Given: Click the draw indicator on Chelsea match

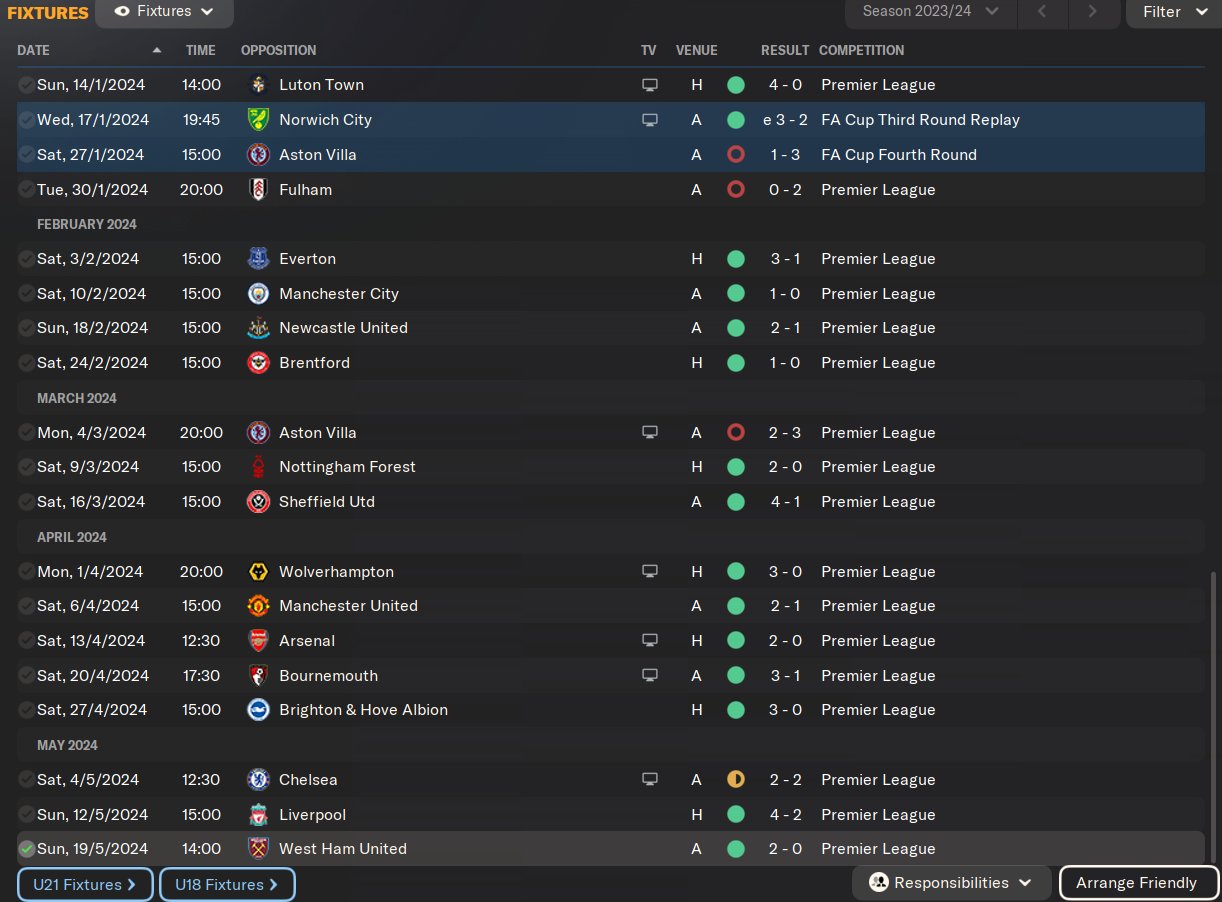Looking at the screenshot, I should coord(736,780).
